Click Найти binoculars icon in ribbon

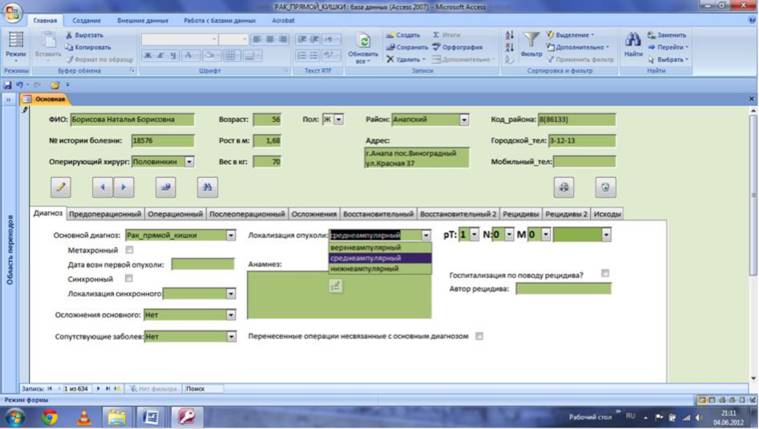(633, 45)
